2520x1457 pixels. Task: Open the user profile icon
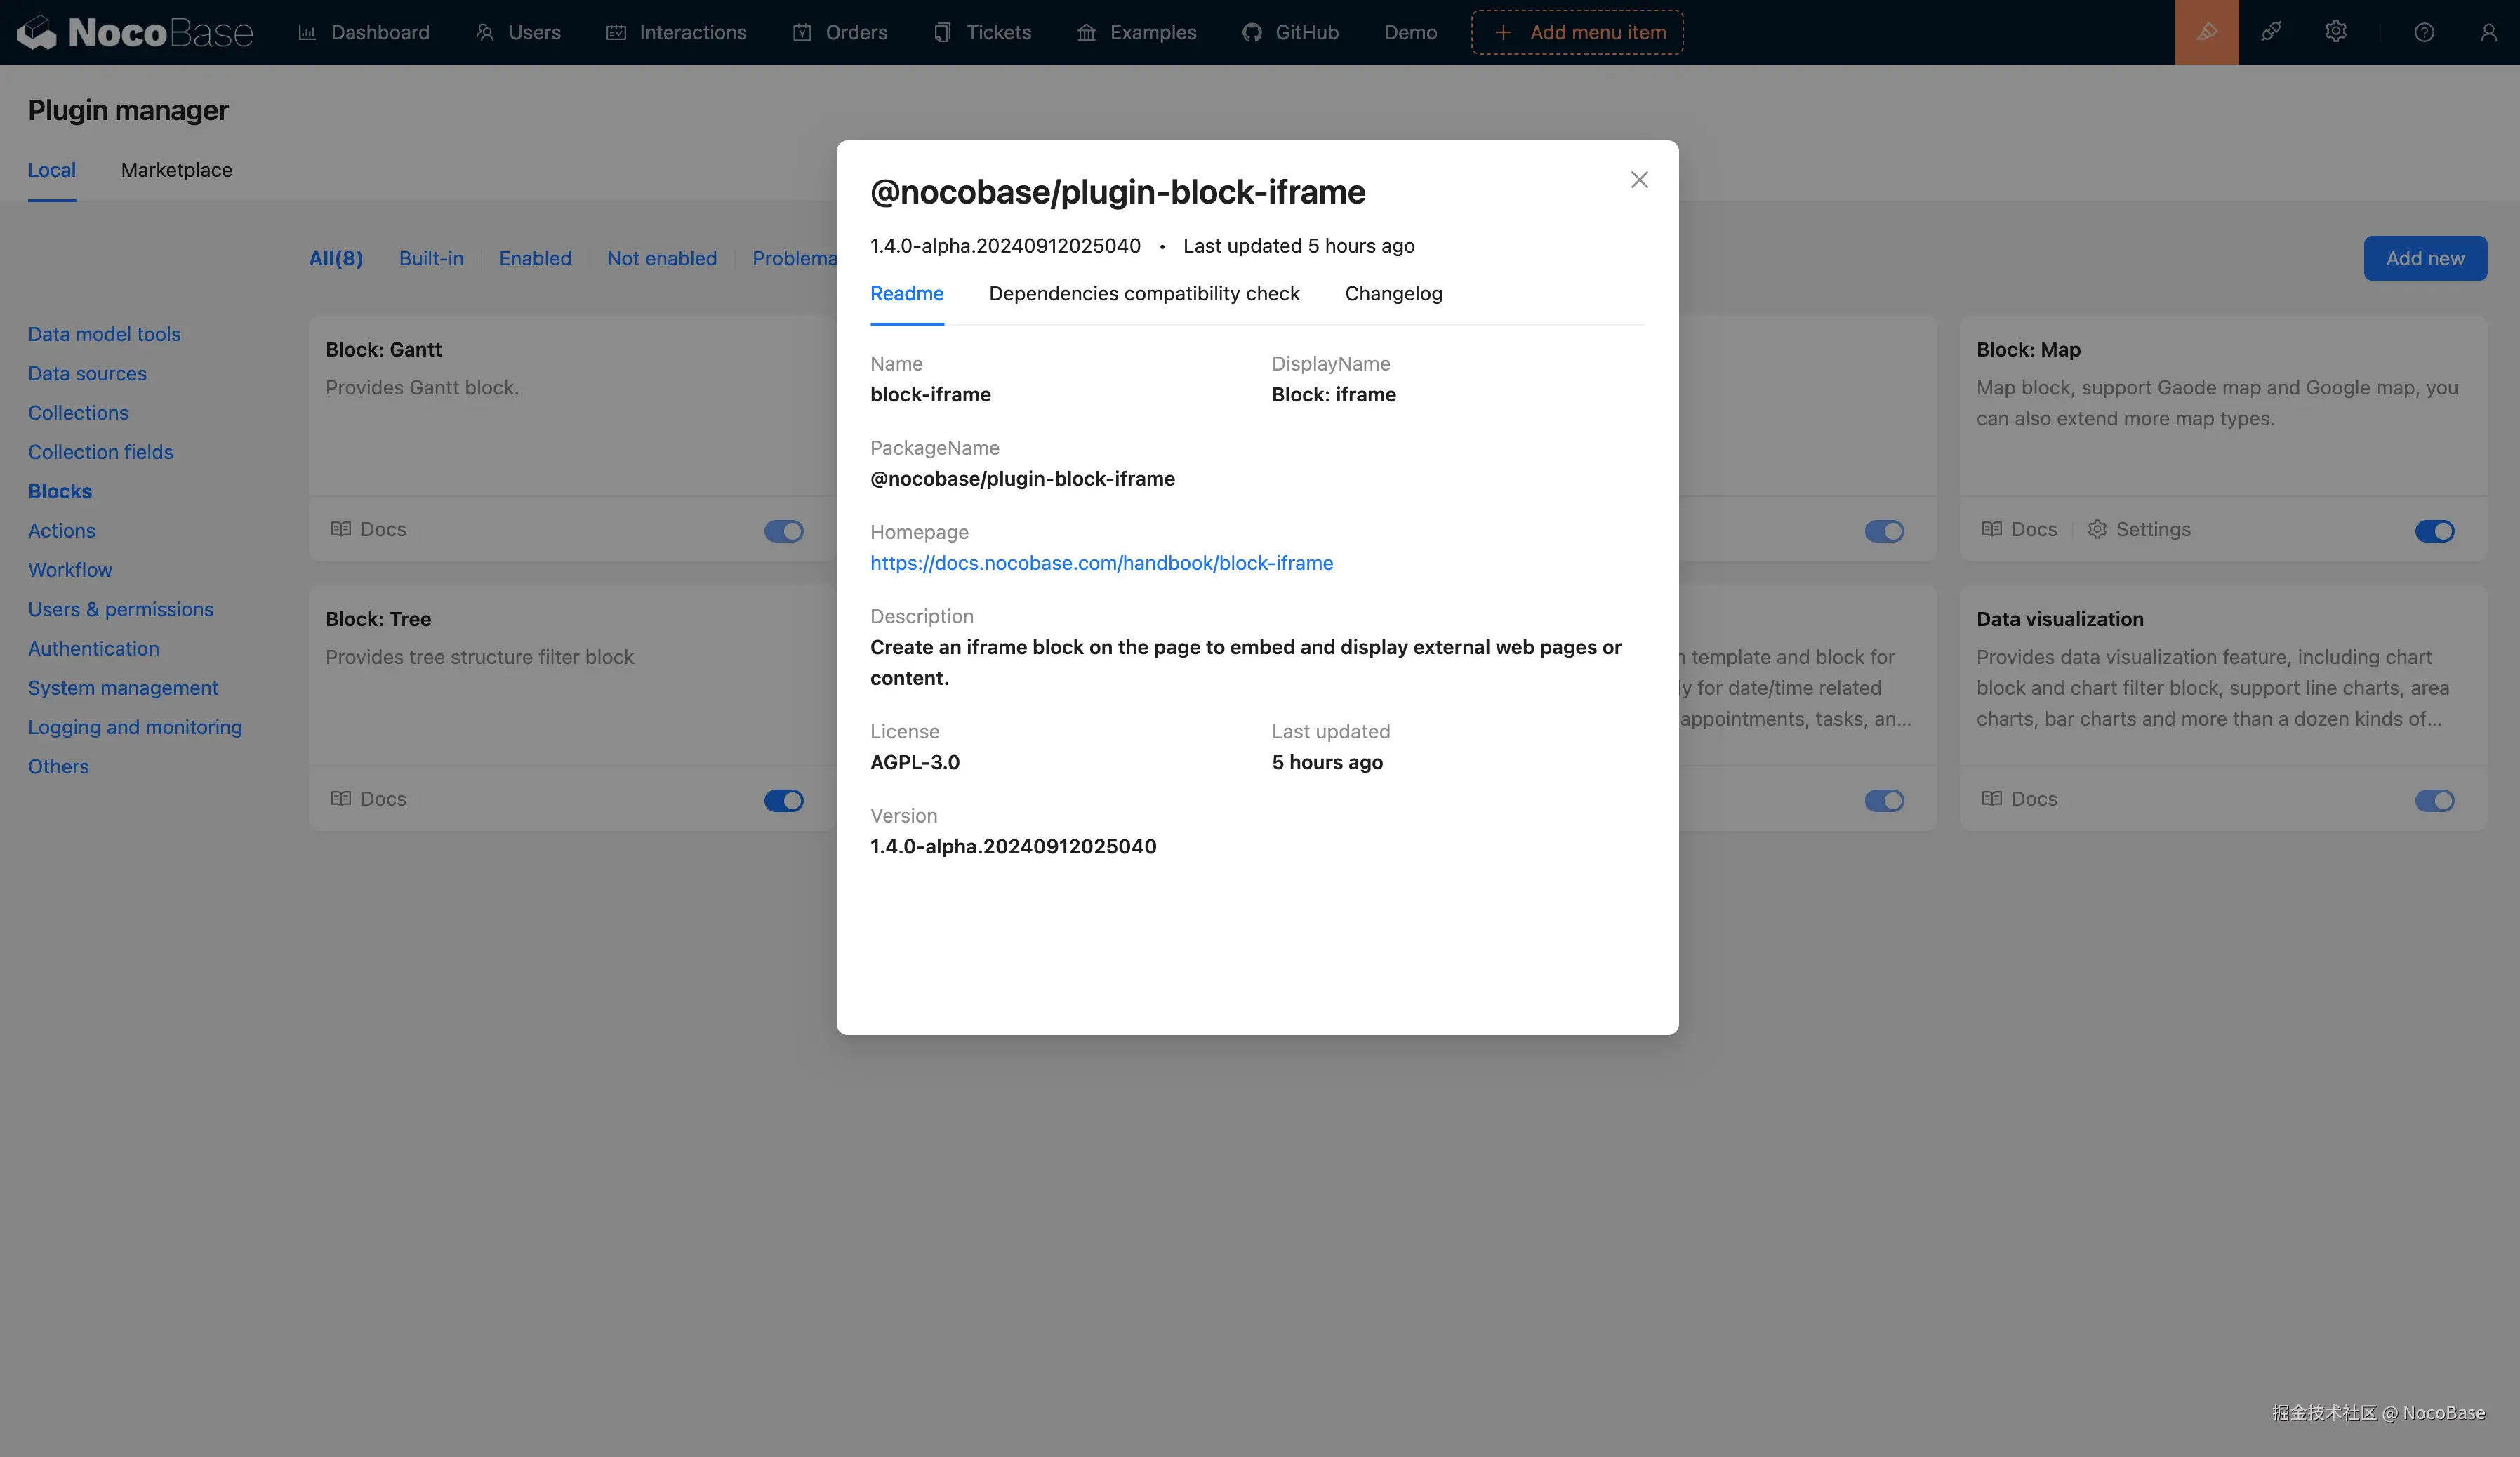click(x=2489, y=31)
